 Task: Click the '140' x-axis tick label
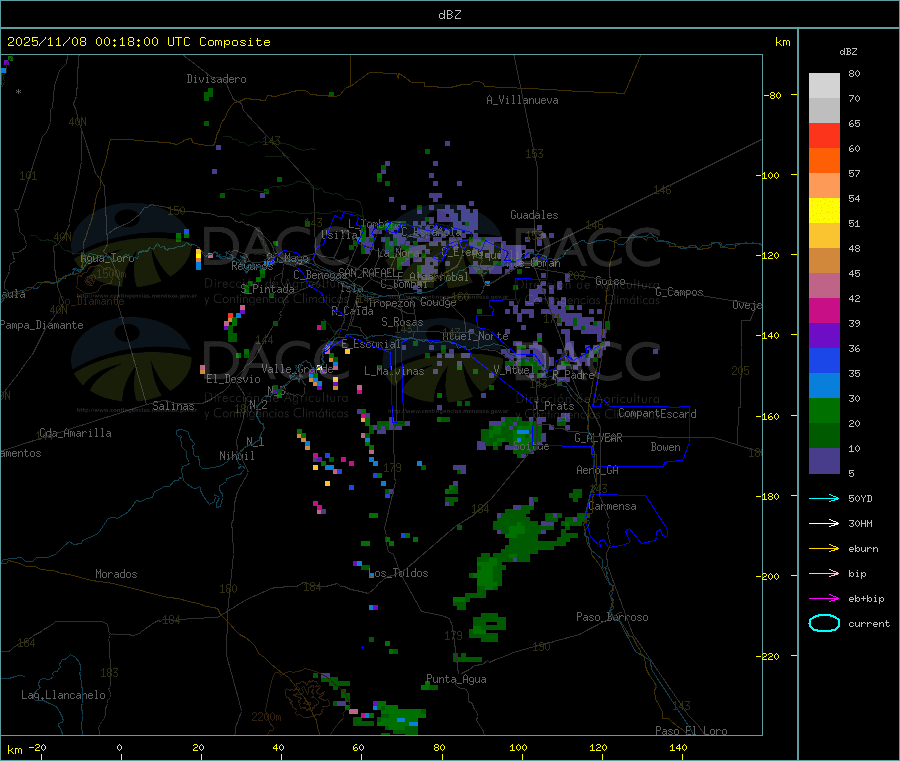click(678, 747)
